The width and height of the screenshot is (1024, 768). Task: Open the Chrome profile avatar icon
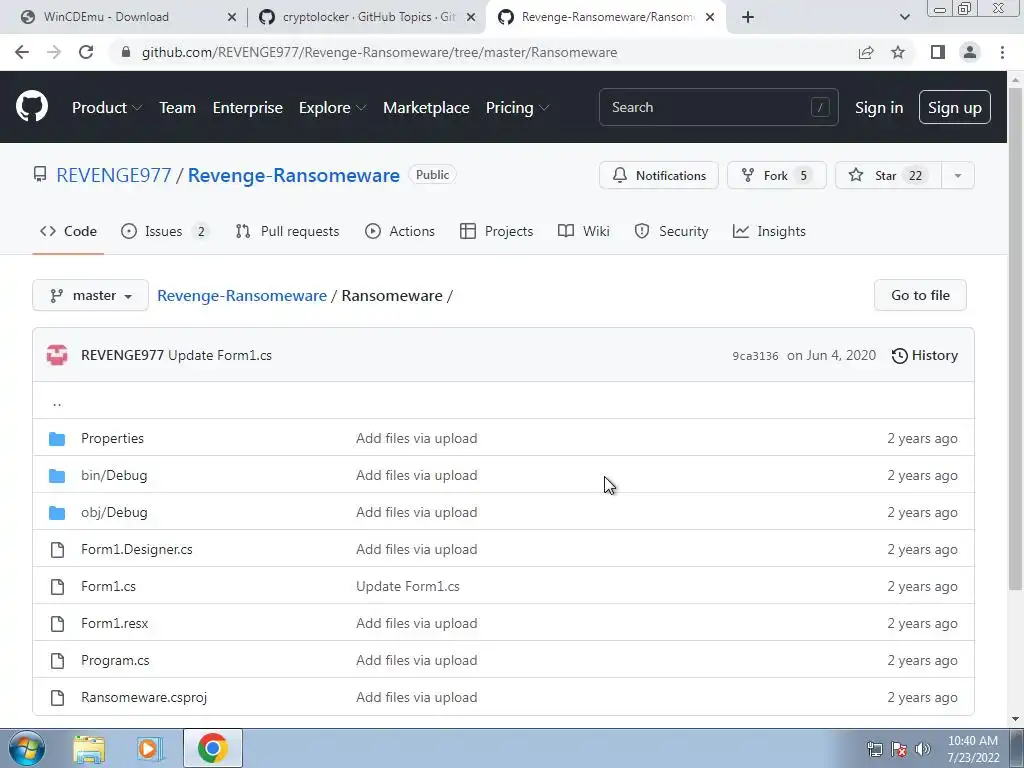[970, 52]
